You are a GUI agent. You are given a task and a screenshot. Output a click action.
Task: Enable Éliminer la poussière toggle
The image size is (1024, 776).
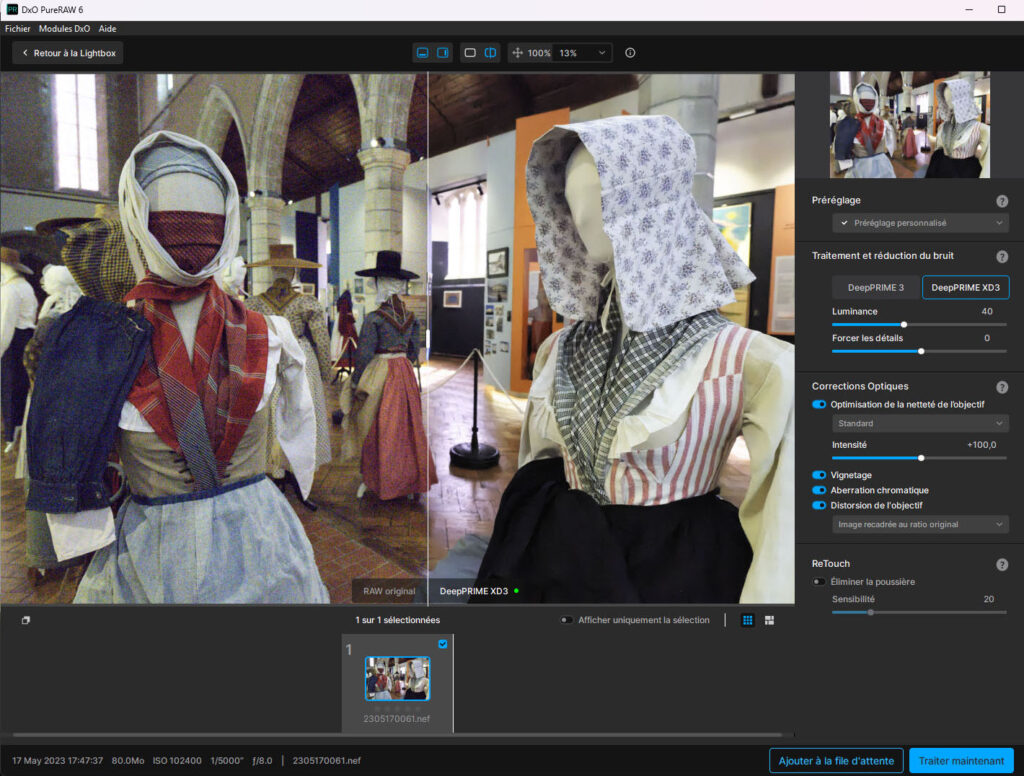click(x=819, y=582)
